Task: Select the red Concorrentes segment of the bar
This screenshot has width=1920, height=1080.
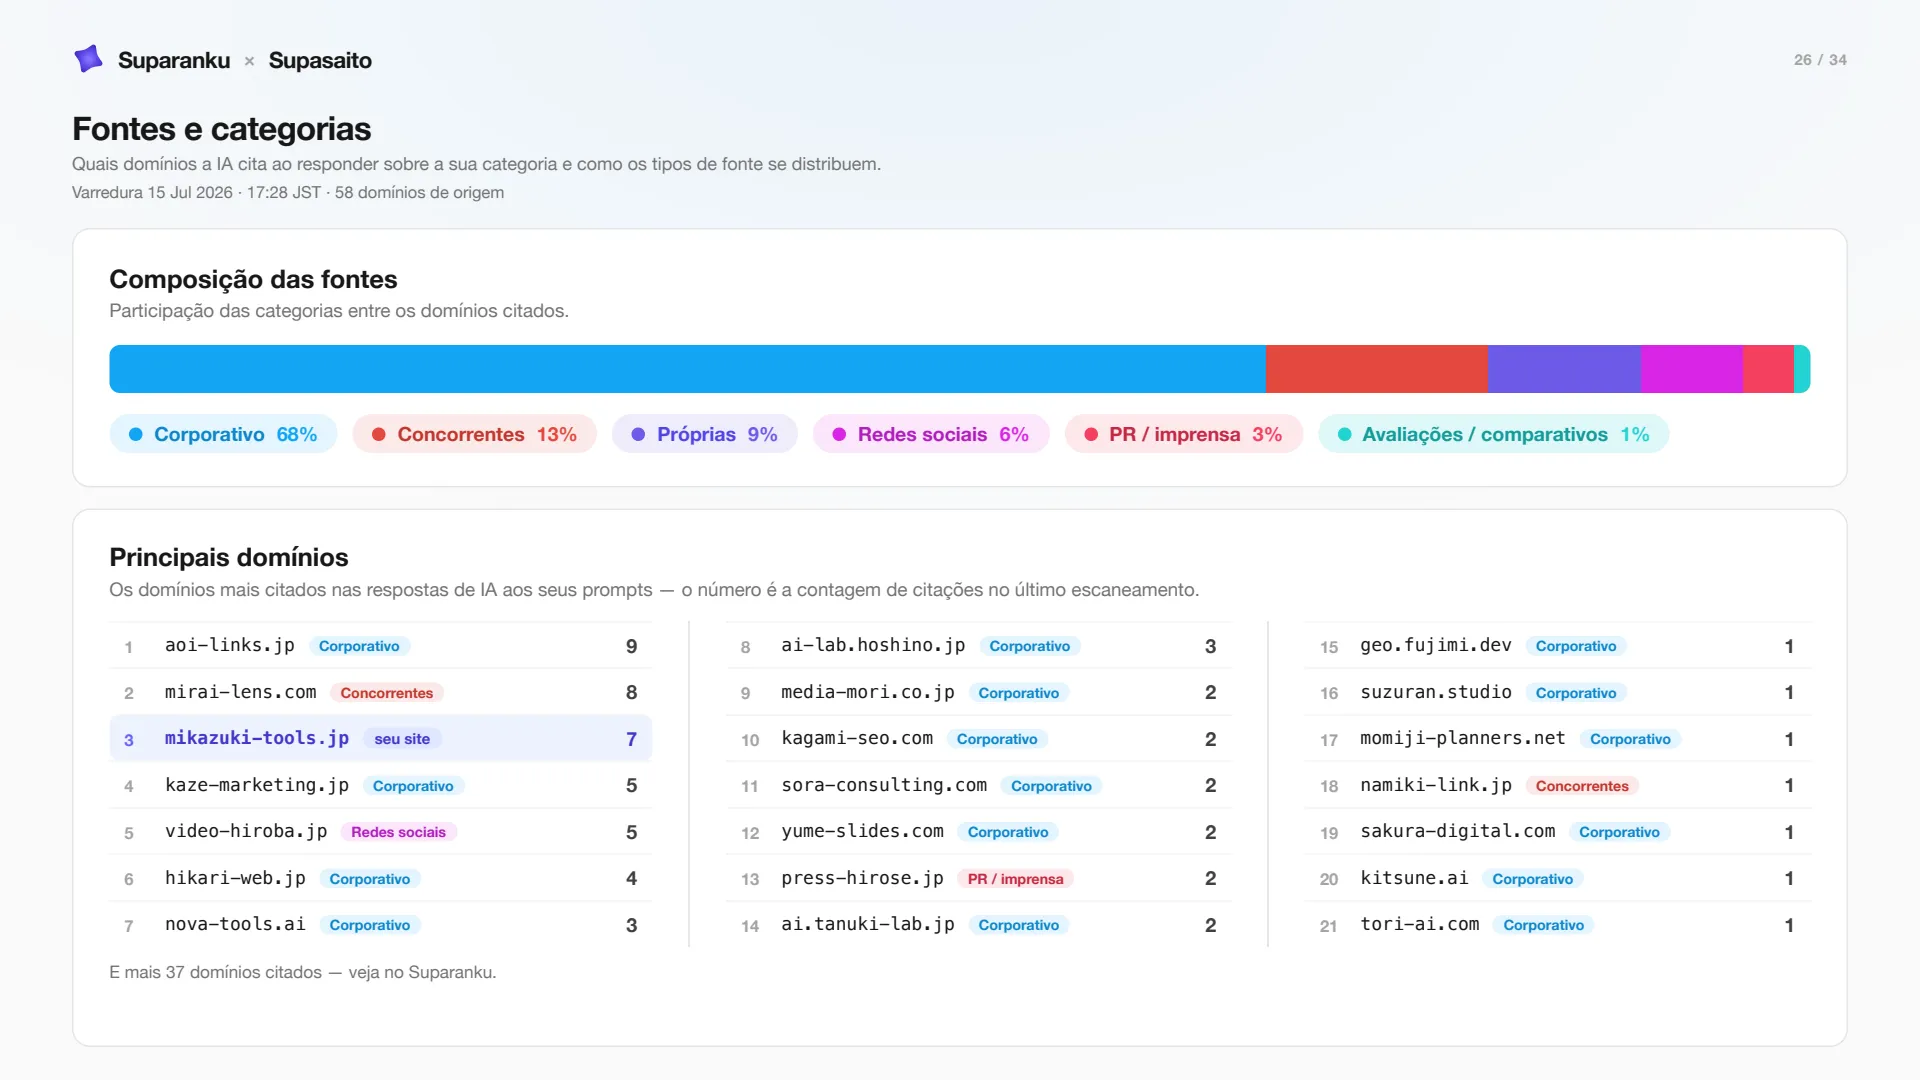Action: pos(1377,369)
